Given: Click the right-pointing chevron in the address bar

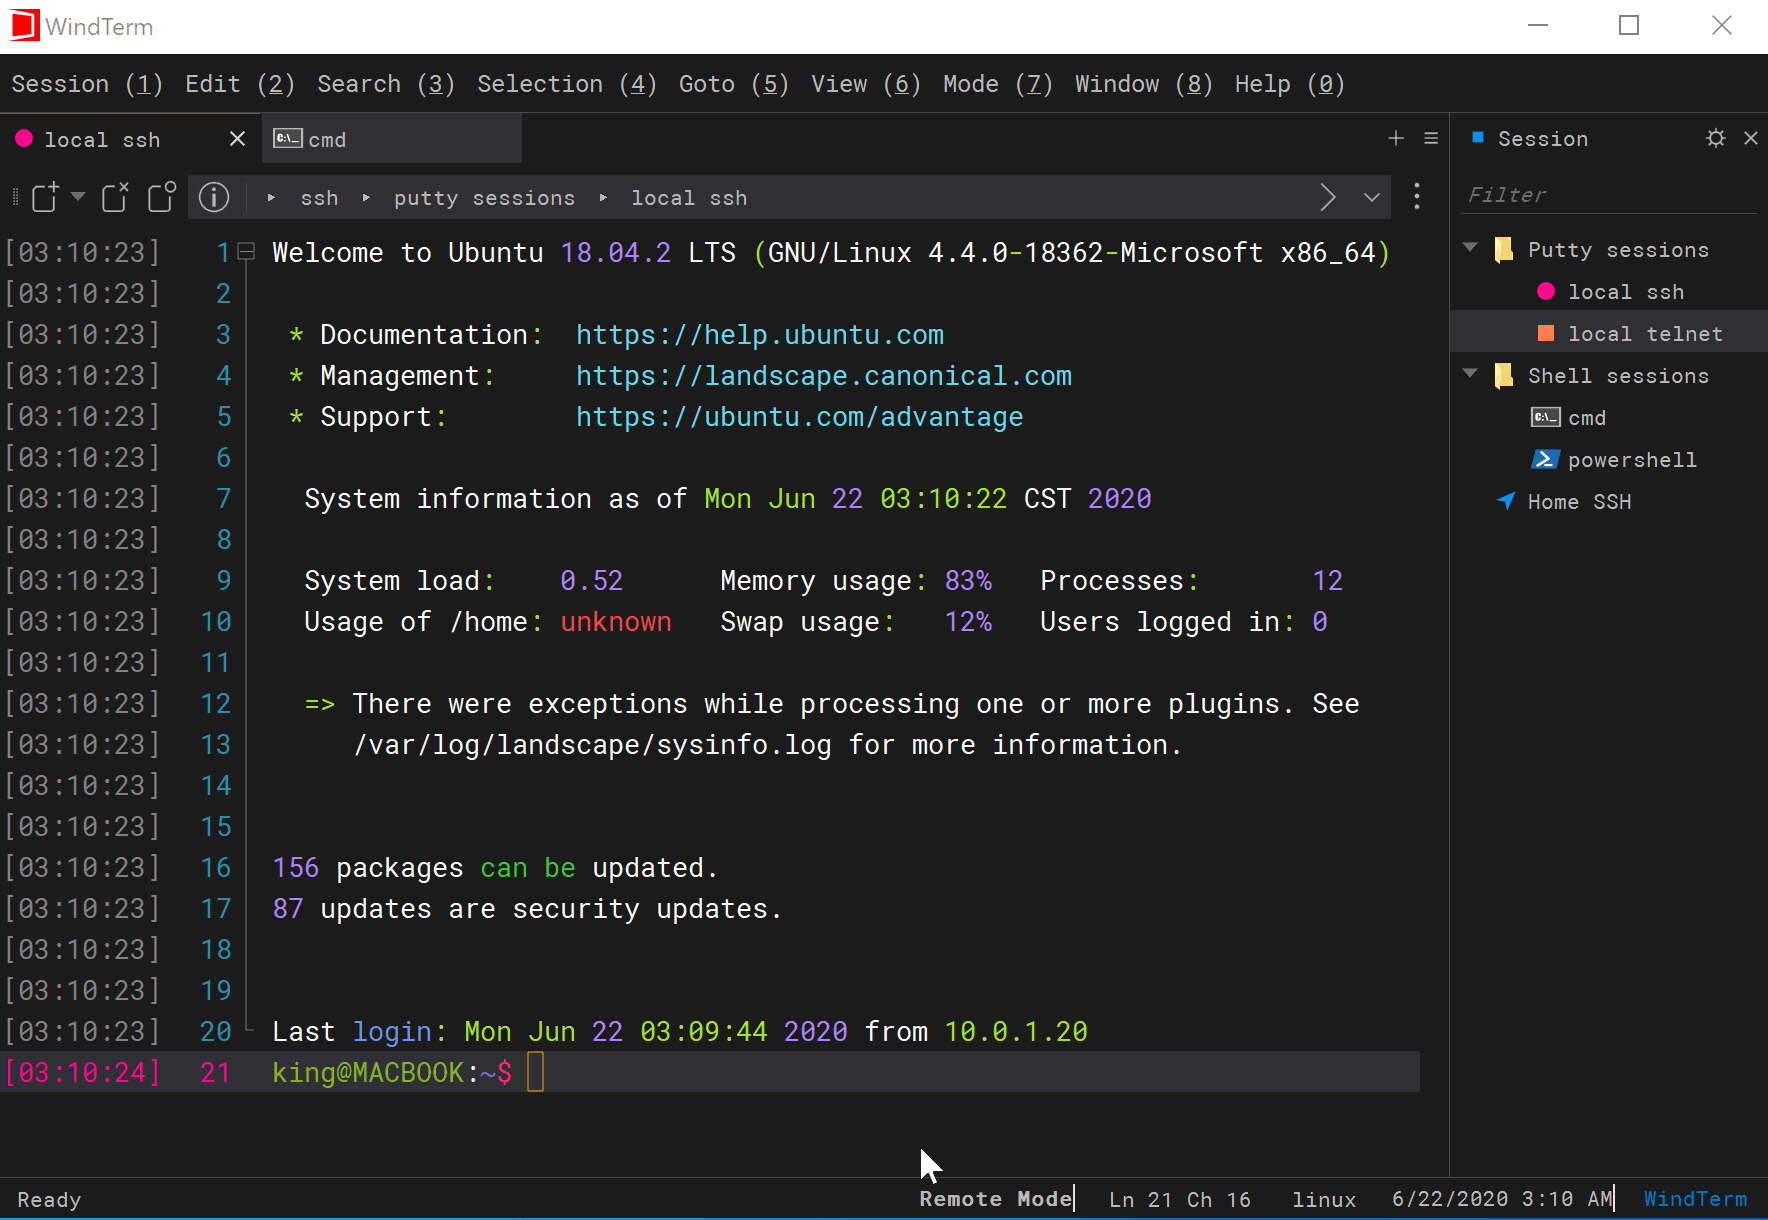Looking at the screenshot, I should [1327, 197].
